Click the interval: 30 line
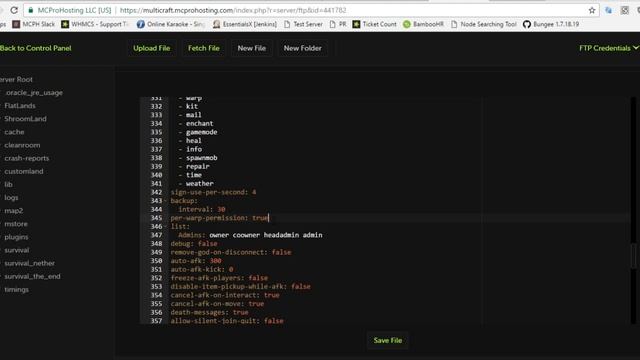Screen dimensions: 640x360 click(202, 209)
